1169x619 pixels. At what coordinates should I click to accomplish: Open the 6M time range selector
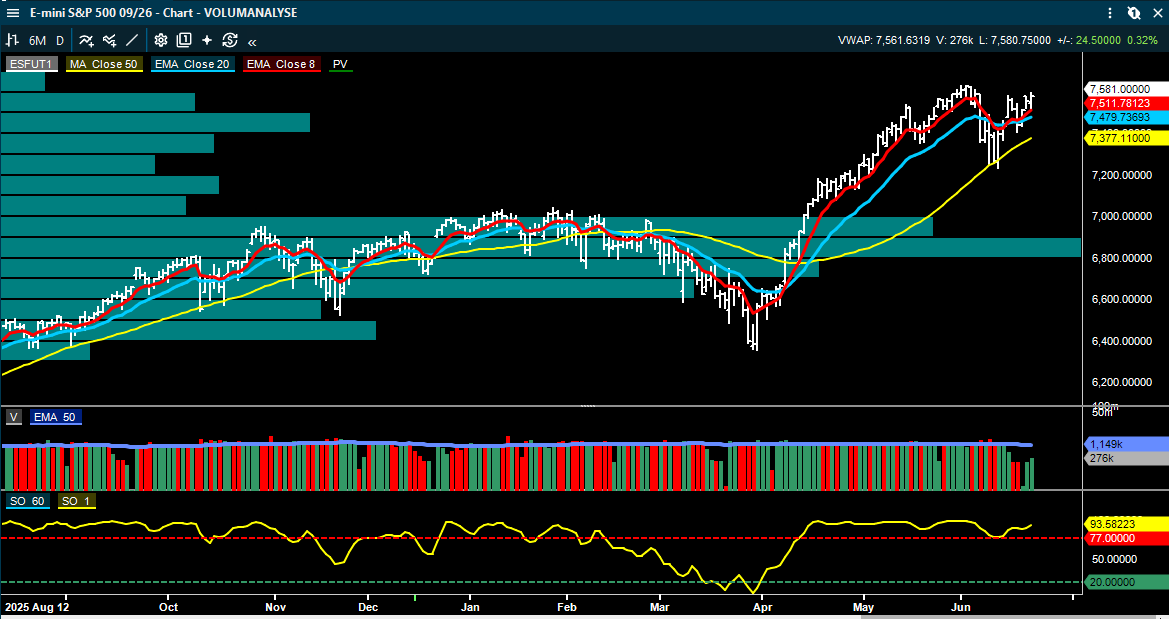37,40
